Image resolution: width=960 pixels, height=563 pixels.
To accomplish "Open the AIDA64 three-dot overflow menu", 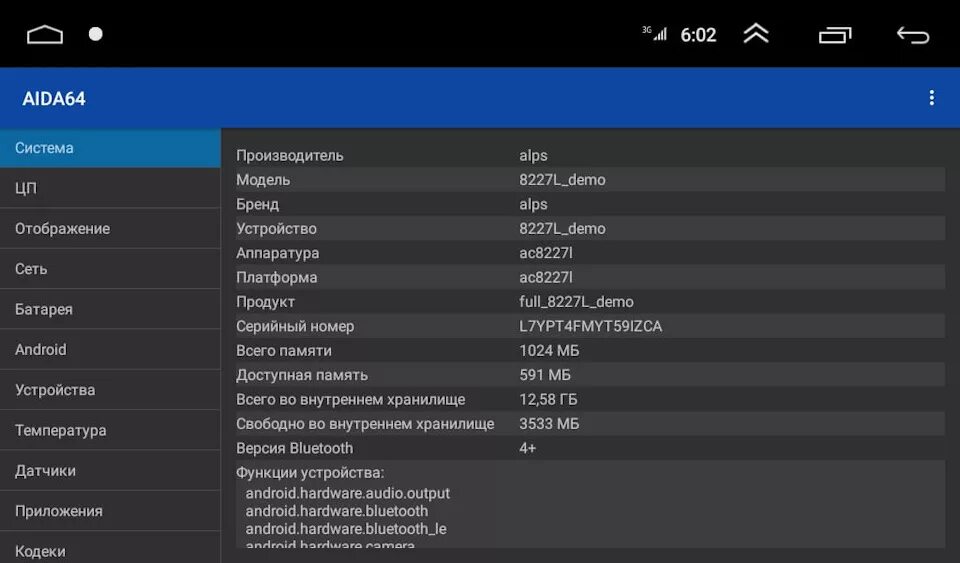I will click(x=931, y=98).
